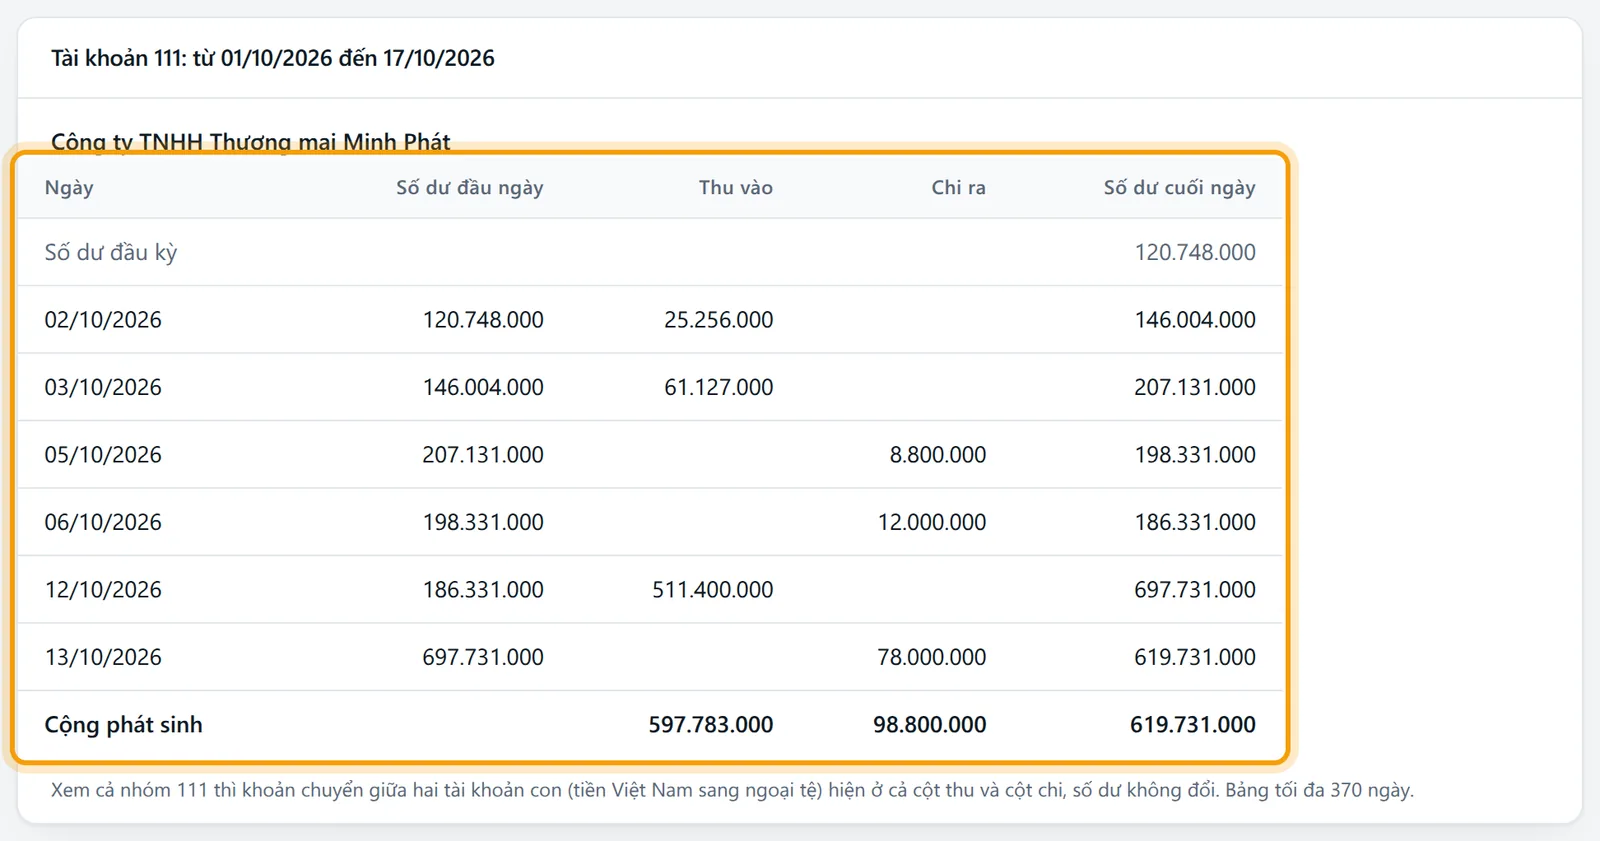Click opening balance 198.331.000 of row 06/10/2026
This screenshot has width=1600, height=841.
click(x=483, y=522)
